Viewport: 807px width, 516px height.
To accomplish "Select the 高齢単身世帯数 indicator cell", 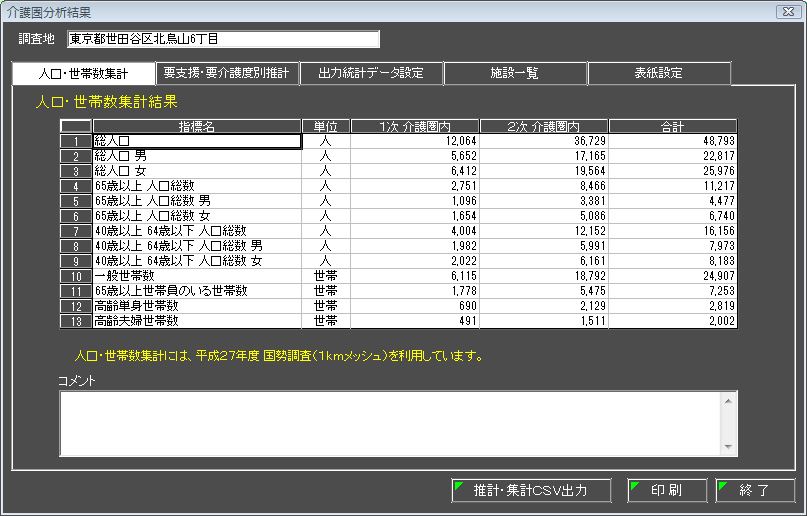I will pos(197,306).
